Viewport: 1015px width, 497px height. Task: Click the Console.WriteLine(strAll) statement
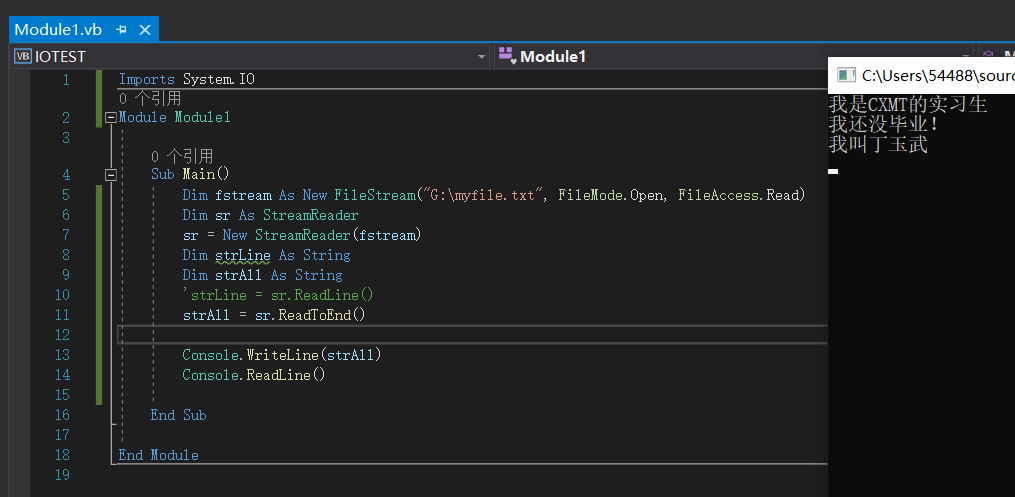(x=282, y=355)
